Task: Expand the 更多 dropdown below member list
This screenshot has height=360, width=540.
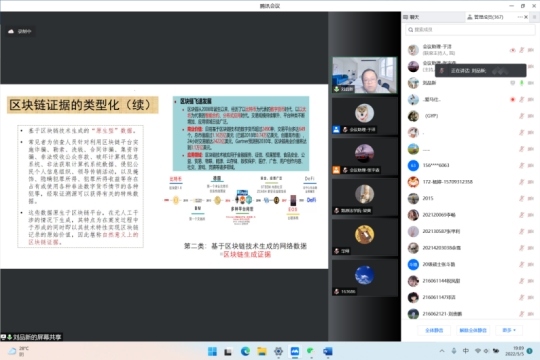Action: coord(509,330)
